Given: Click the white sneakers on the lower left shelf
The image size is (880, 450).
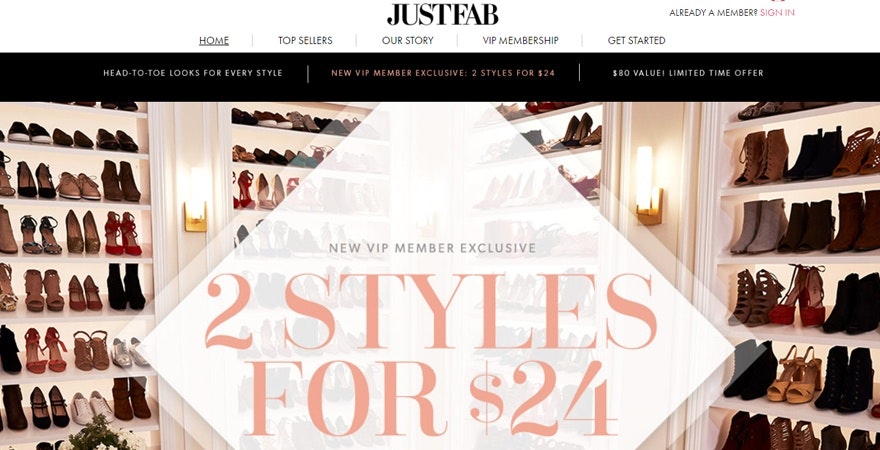Looking at the screenshot, I should (x=92, y=407).
